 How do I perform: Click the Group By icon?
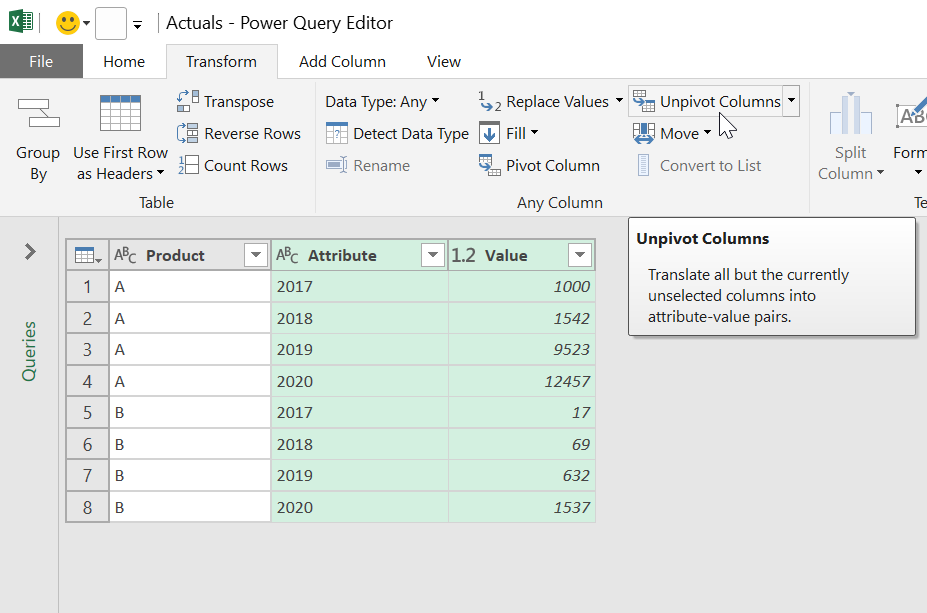coord(38,113)
